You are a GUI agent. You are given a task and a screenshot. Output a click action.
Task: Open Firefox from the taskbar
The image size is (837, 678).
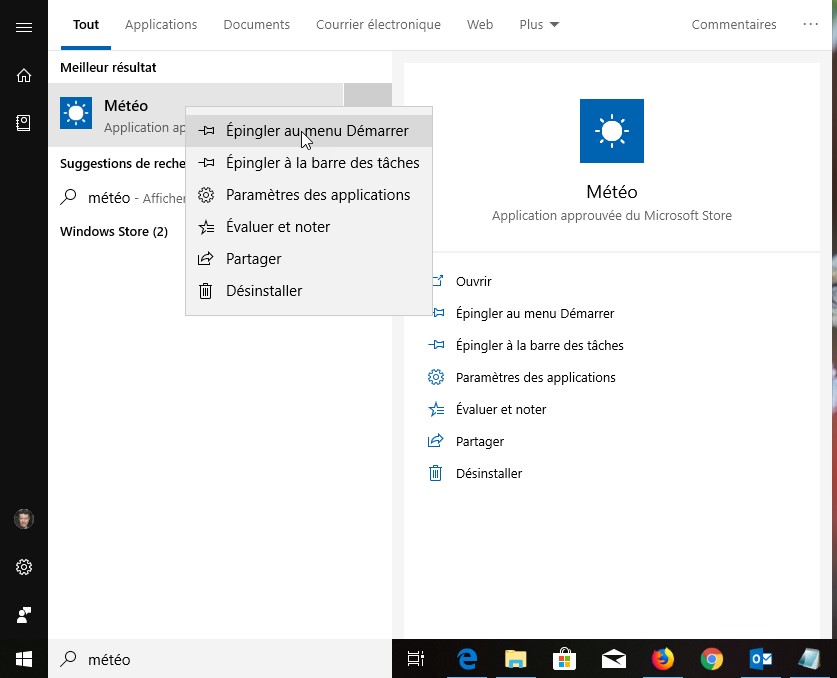click(x=662, y=659)
